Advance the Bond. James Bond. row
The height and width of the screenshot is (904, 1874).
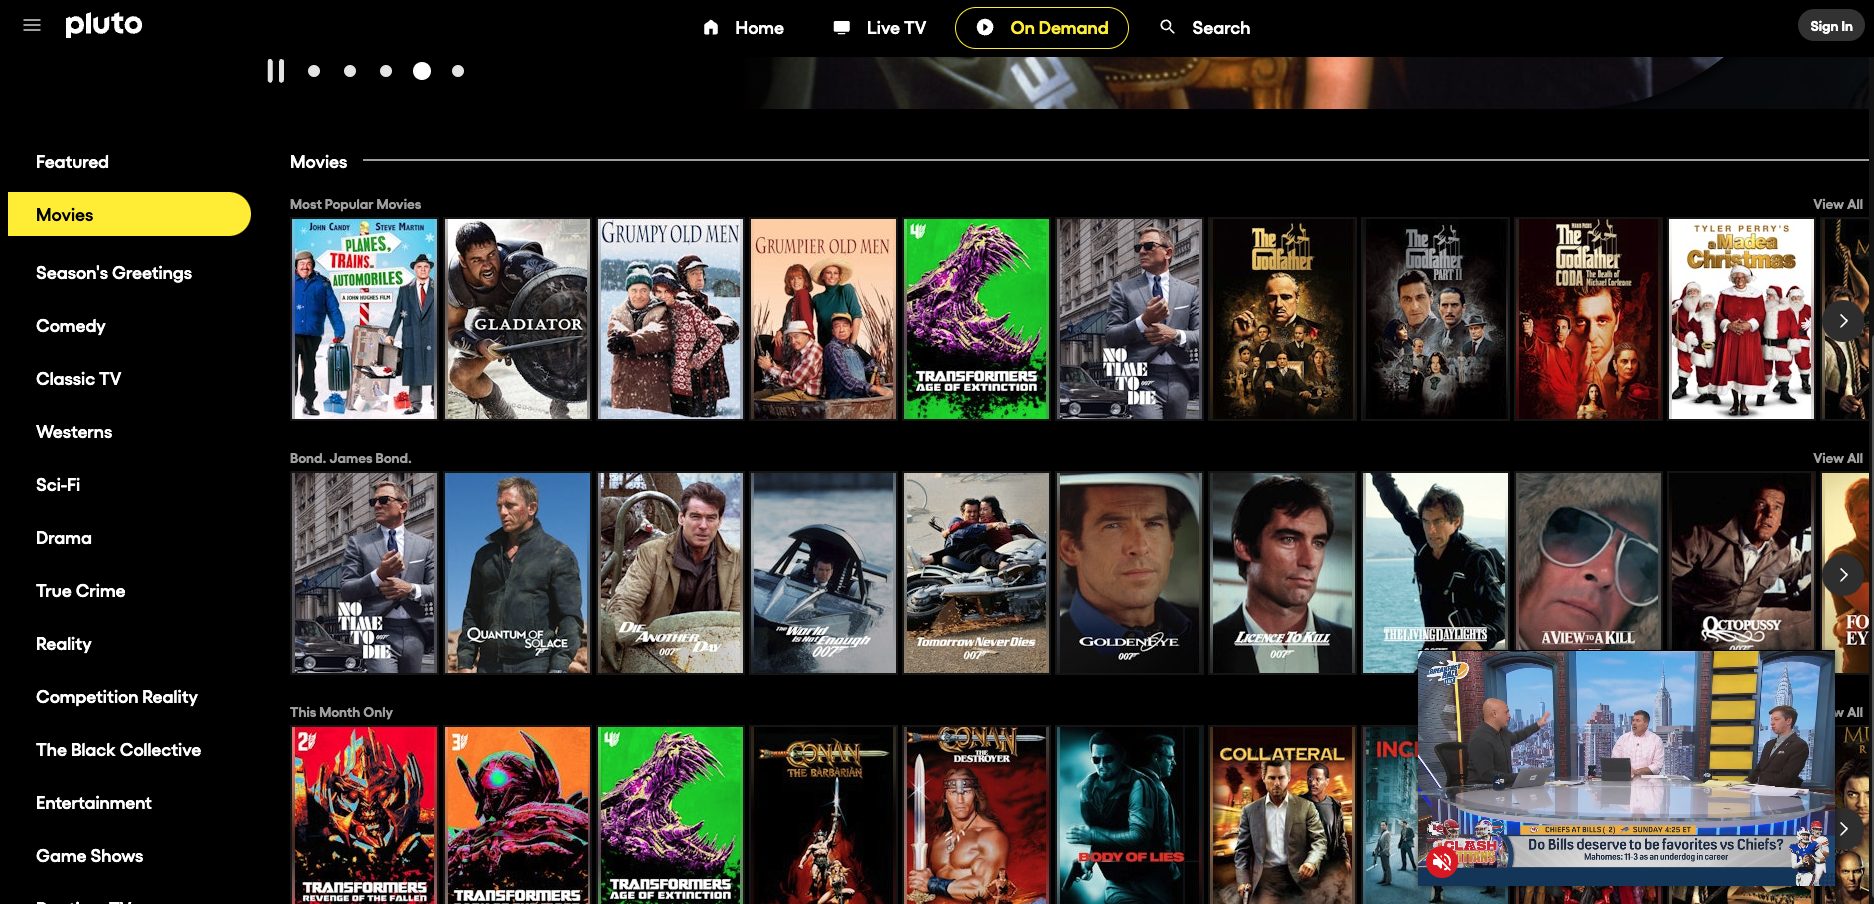click(x=1843, y=575)
